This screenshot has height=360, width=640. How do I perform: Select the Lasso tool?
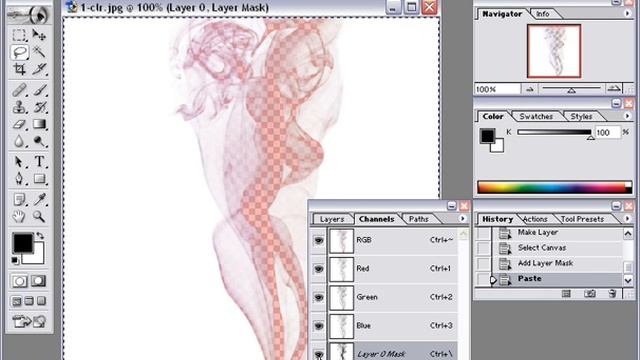pos(19,52)
